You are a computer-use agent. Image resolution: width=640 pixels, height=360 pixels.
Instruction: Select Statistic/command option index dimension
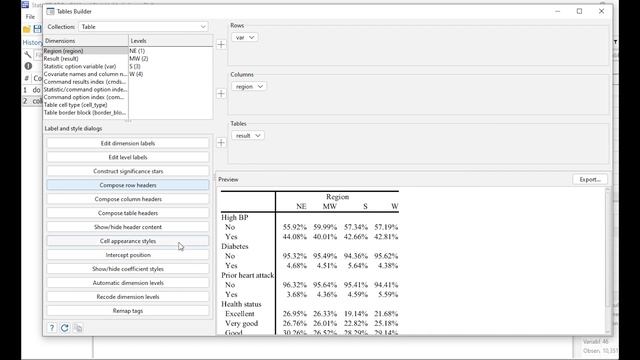coord(85,89)
